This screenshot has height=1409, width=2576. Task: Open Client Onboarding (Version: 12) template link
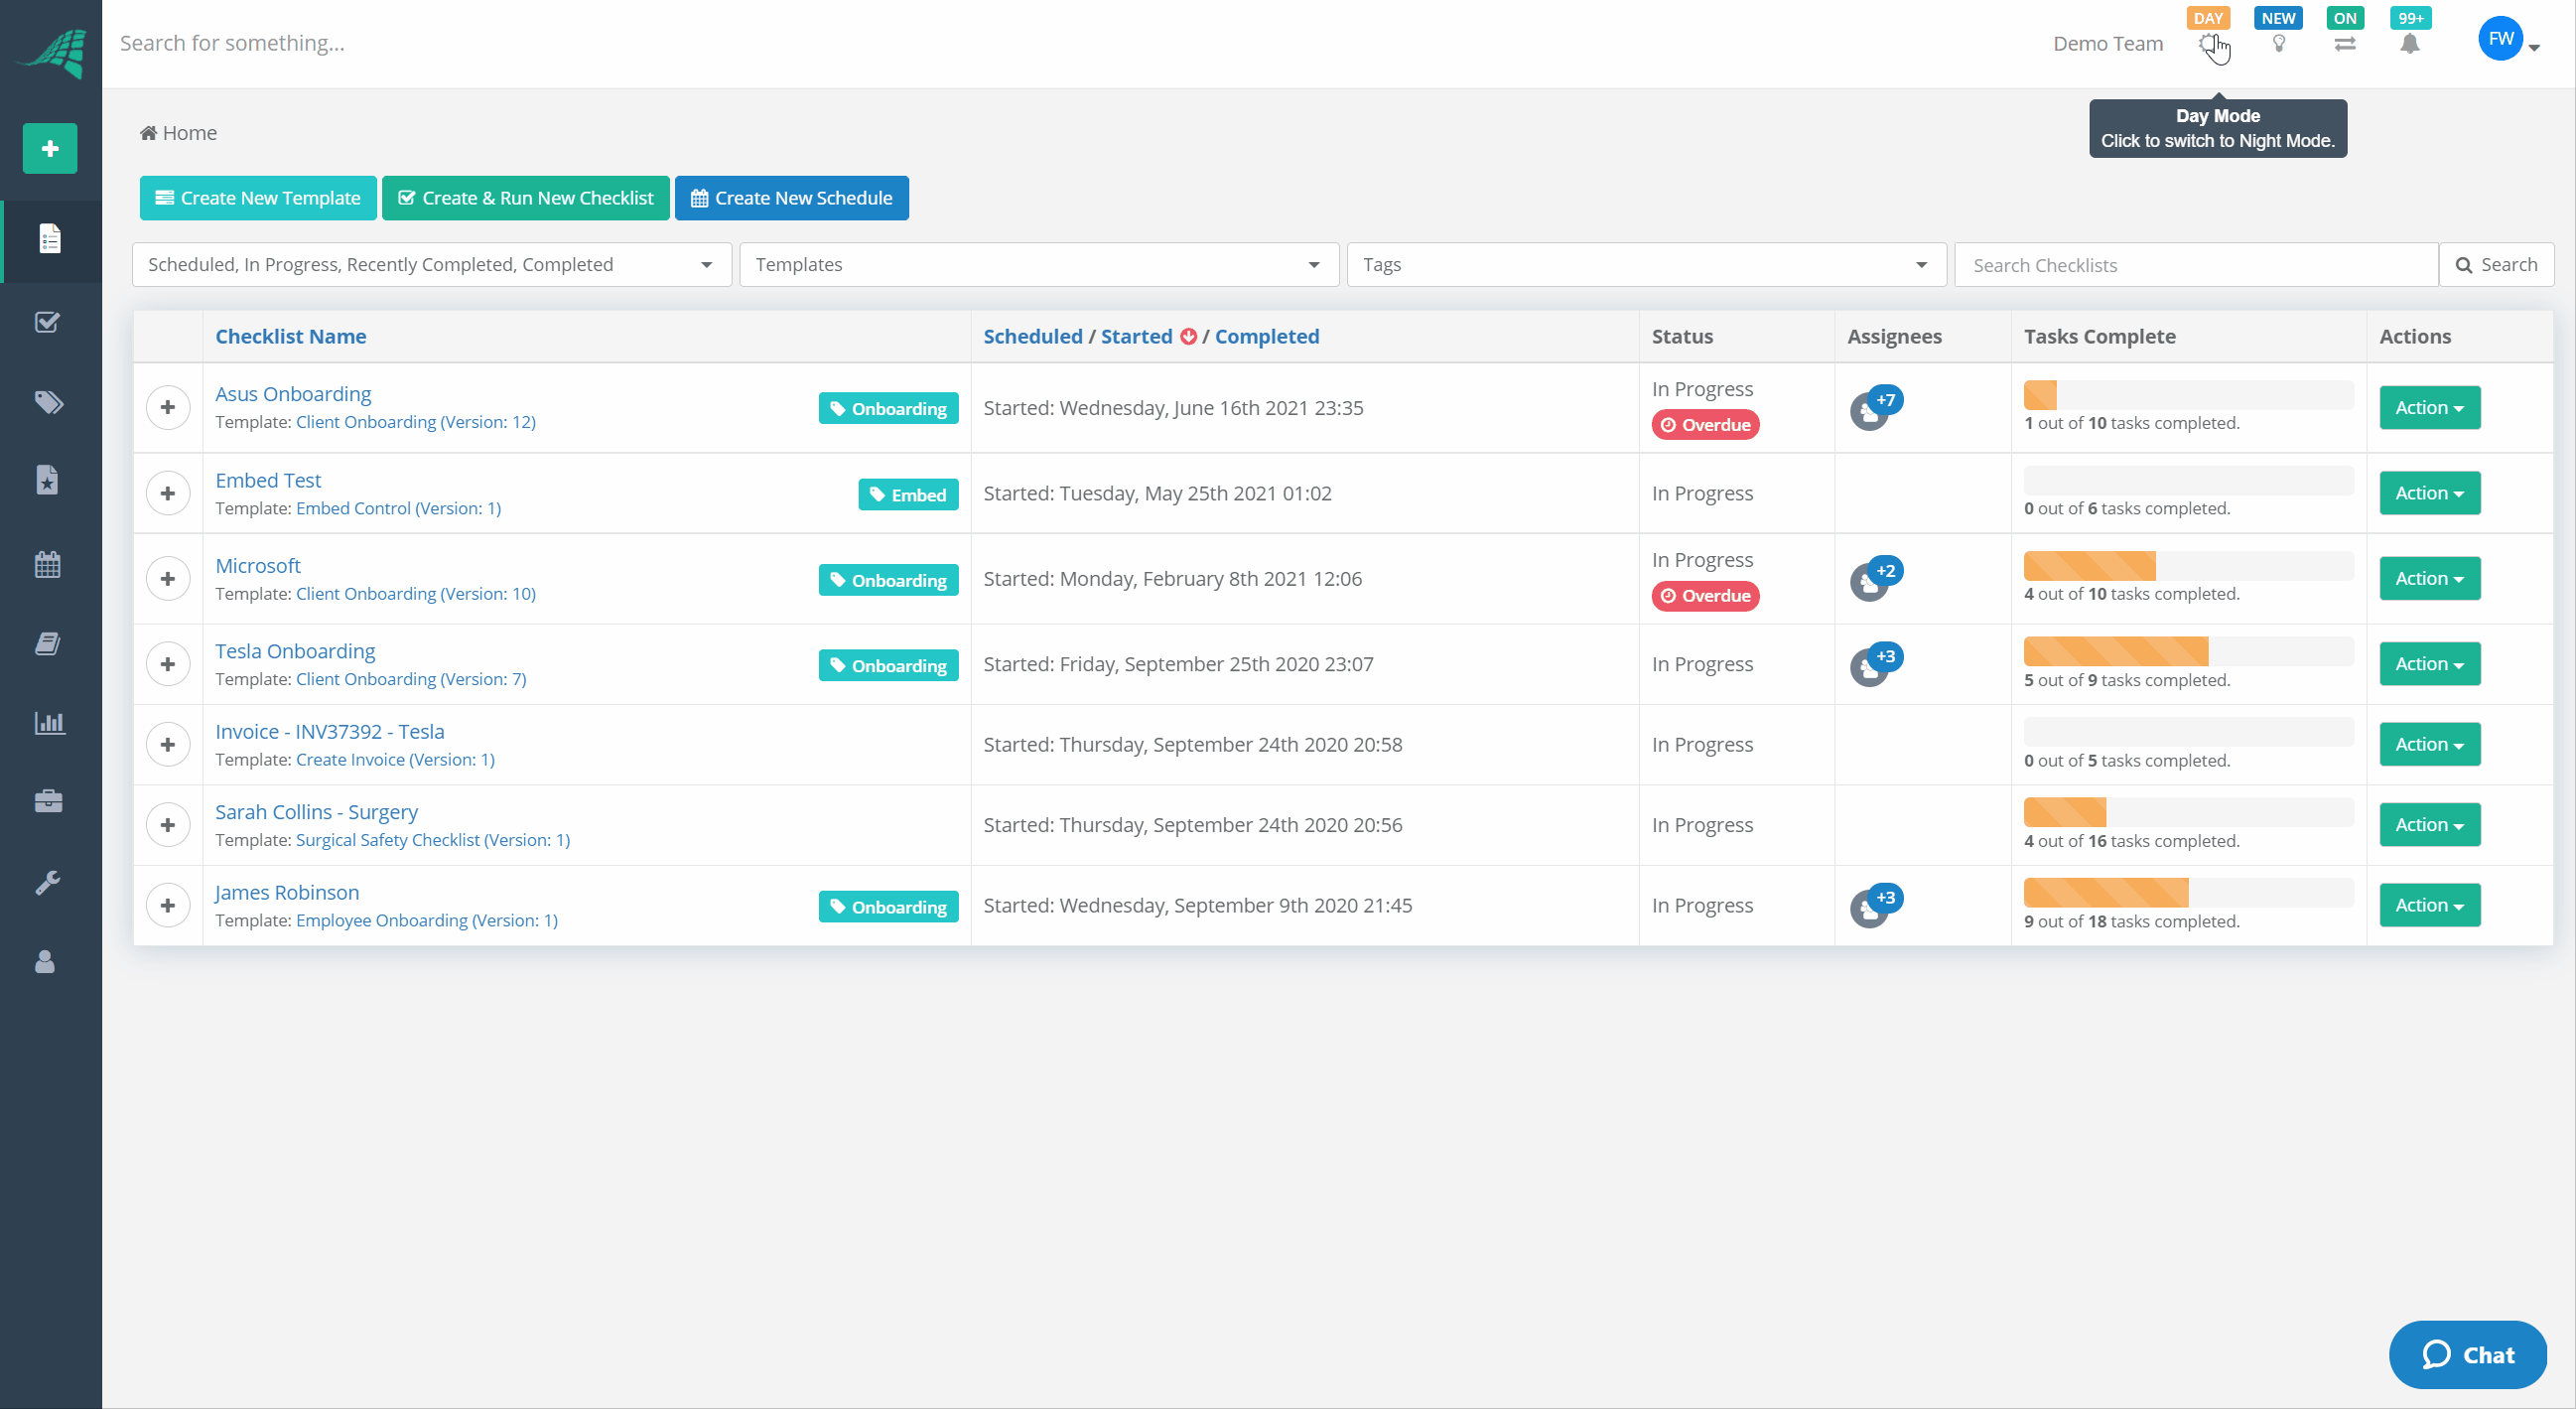coord(415,422)
